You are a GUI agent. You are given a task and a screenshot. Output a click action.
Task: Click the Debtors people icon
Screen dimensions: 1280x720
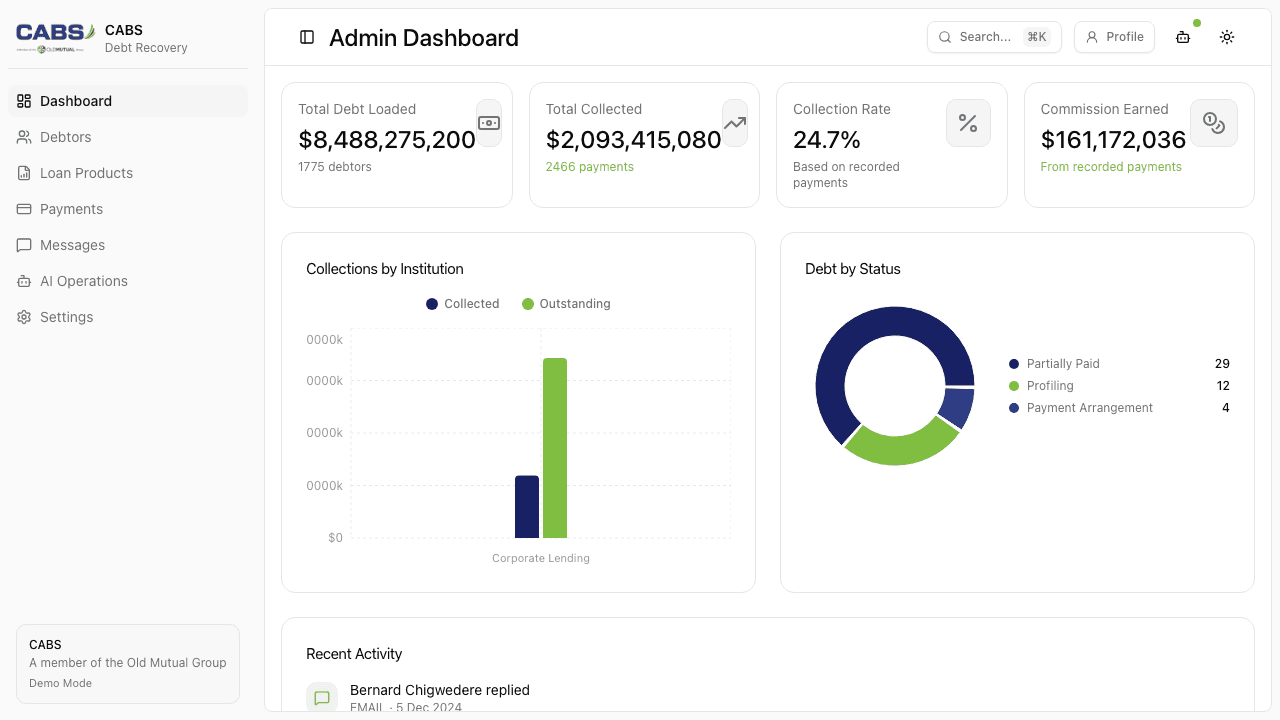(x=22, y=137)
